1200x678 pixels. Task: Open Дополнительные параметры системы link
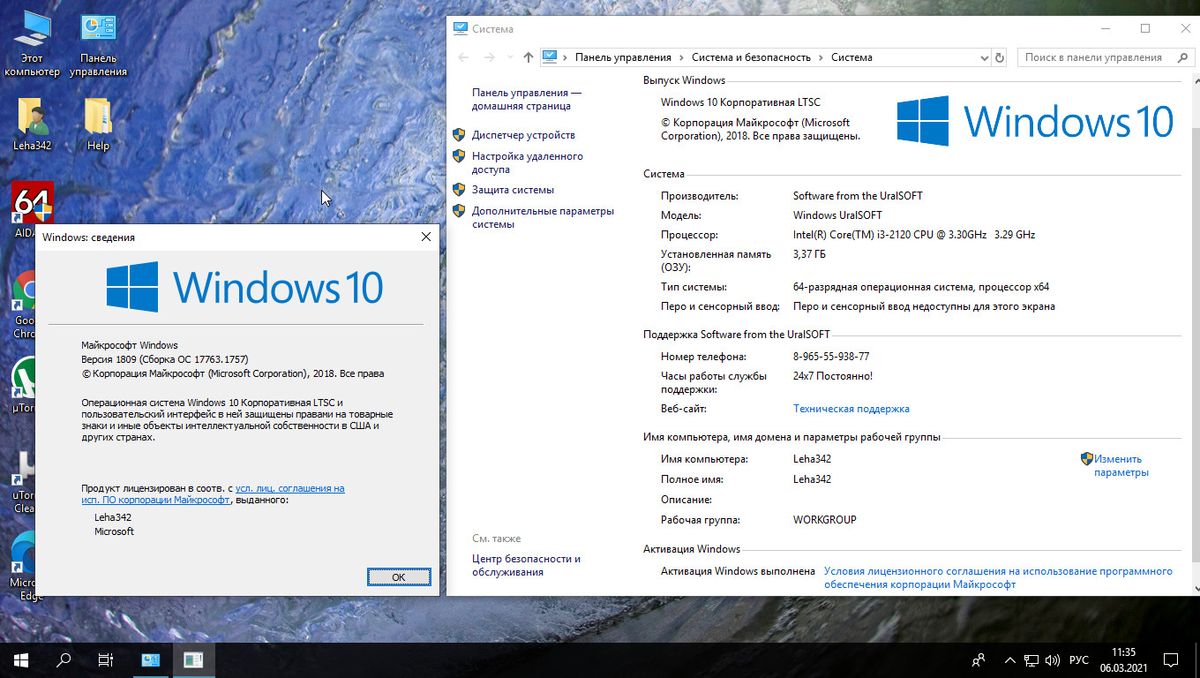pos(543,218)
